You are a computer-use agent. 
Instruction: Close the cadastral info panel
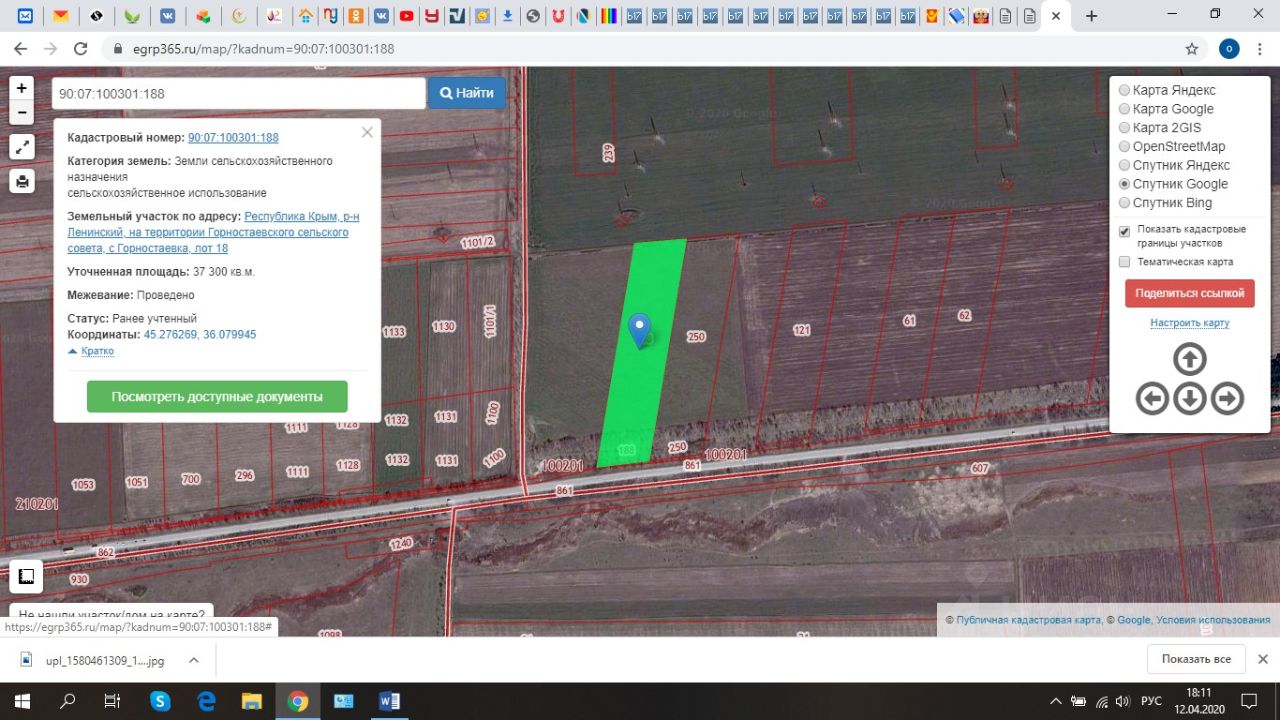point(367,132)
